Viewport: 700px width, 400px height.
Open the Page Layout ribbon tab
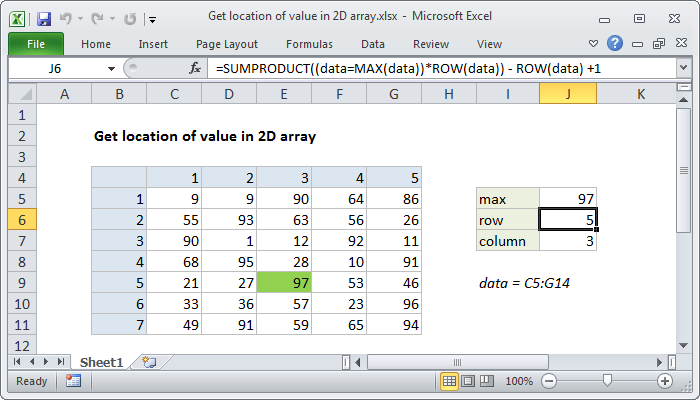[227, 44]
